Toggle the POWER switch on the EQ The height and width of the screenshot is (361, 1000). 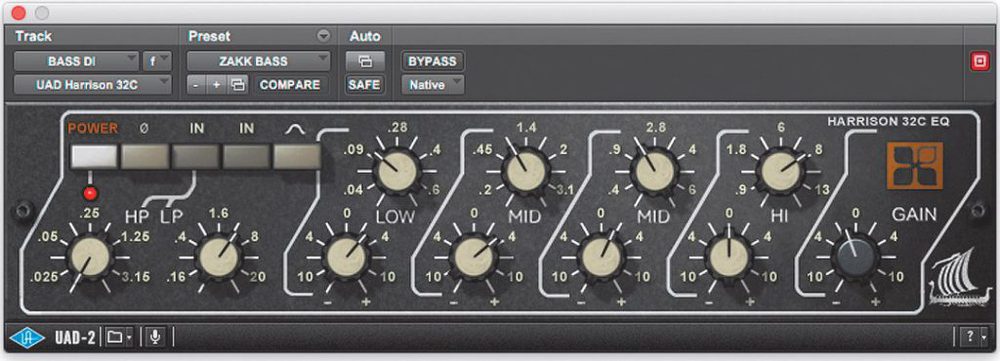pyautogui.click(x=94, y=156)
